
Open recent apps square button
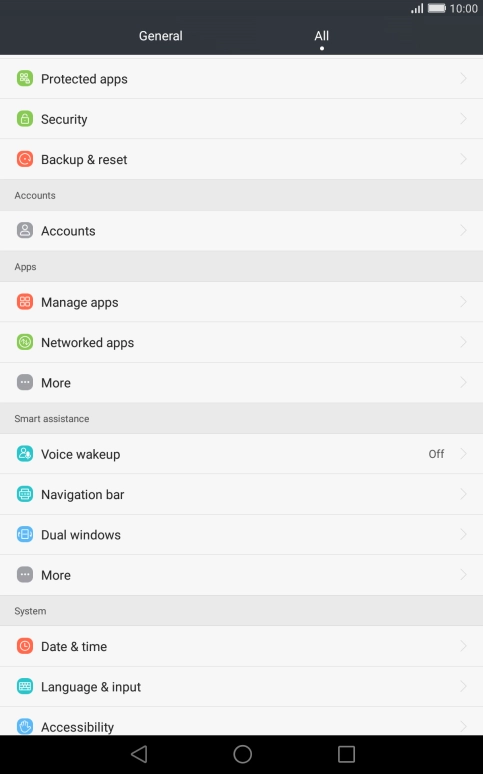pyautogui.click(x=346, y=754)
